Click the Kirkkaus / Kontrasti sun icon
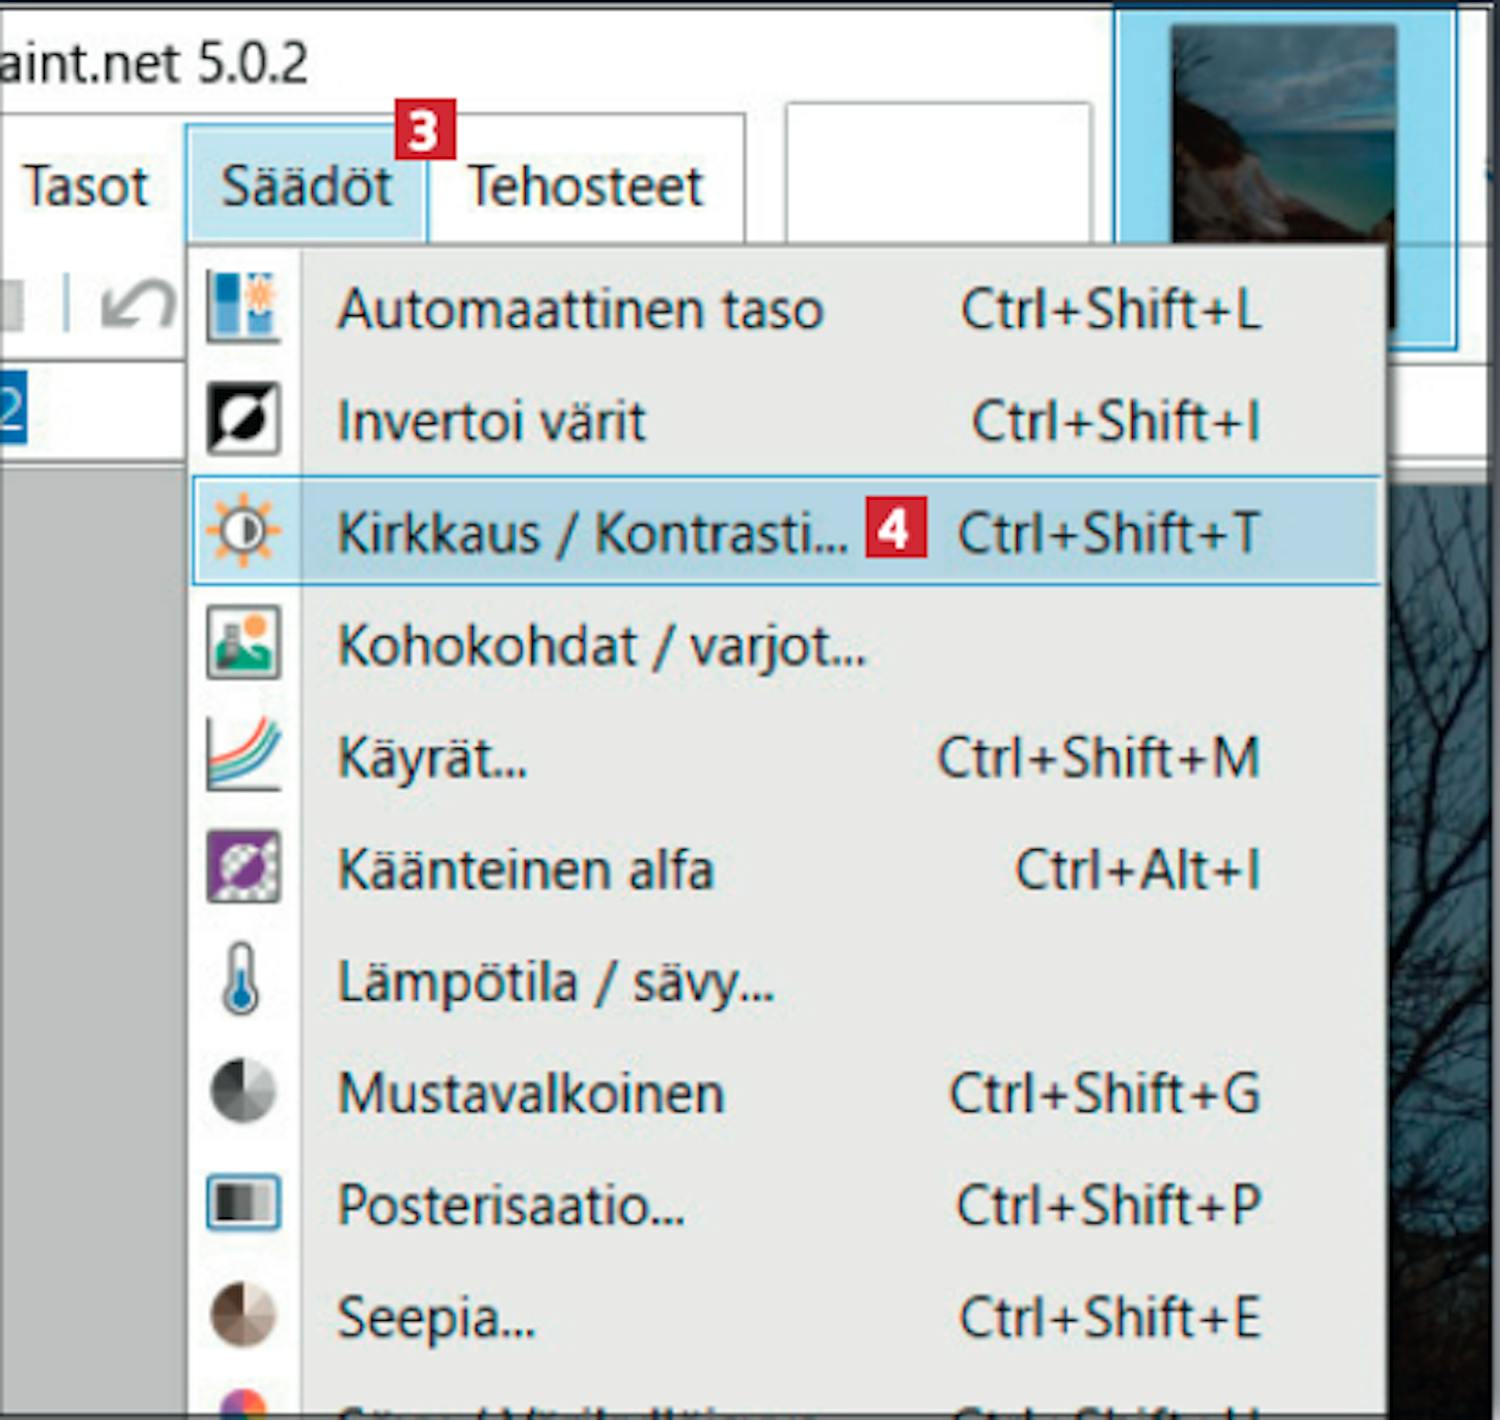 [x=243, y=531]
